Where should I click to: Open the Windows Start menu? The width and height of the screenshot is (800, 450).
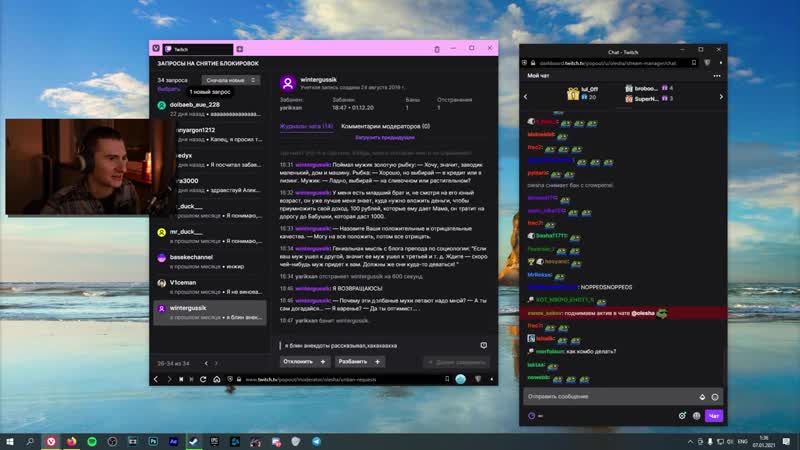click(10, 441)
